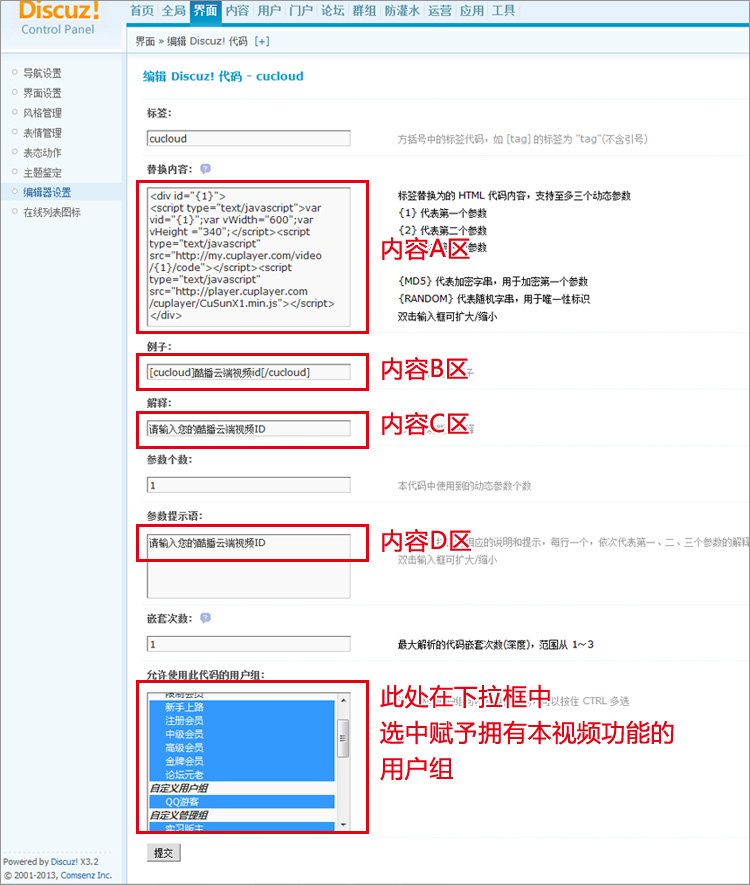Go to 风格管理 in the sidebar
Viewport: 750px width, 885px height.
coord(43,113)
